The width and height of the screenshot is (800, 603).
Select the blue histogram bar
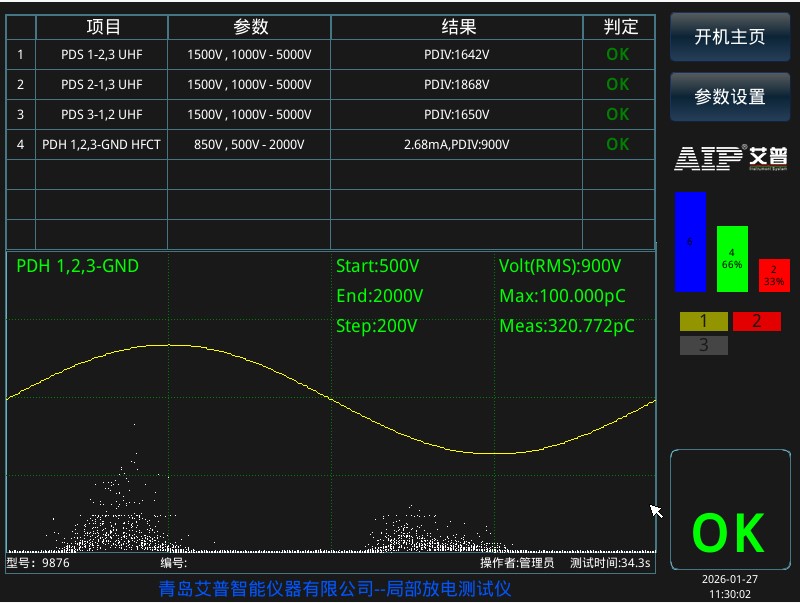point(690,242)
